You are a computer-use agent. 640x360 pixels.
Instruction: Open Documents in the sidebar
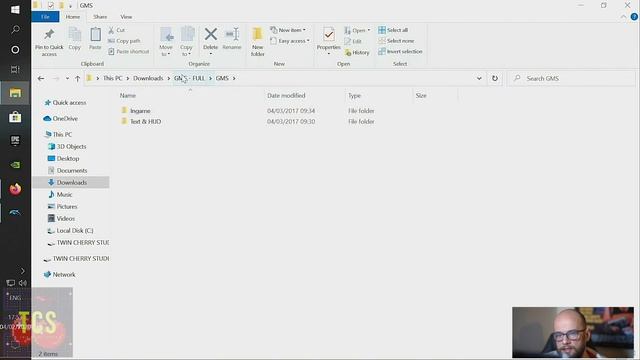pyautogui.click(x=67, y=170)
